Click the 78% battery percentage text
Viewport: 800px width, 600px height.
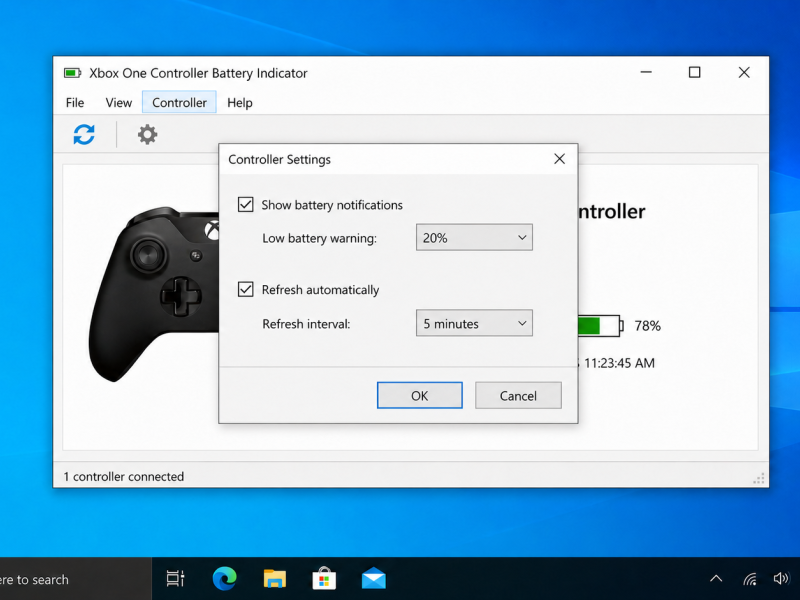pyautogui.click(x=647, y=326)
